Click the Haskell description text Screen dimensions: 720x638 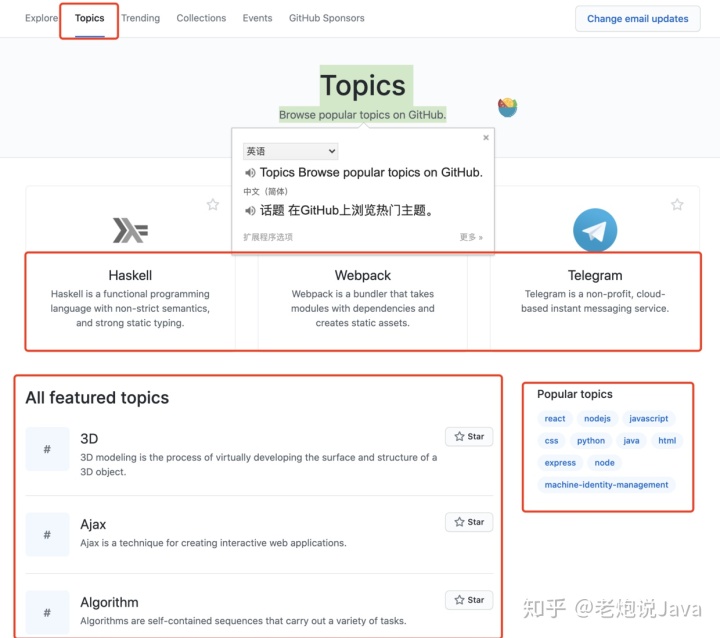tap(130, 308)
